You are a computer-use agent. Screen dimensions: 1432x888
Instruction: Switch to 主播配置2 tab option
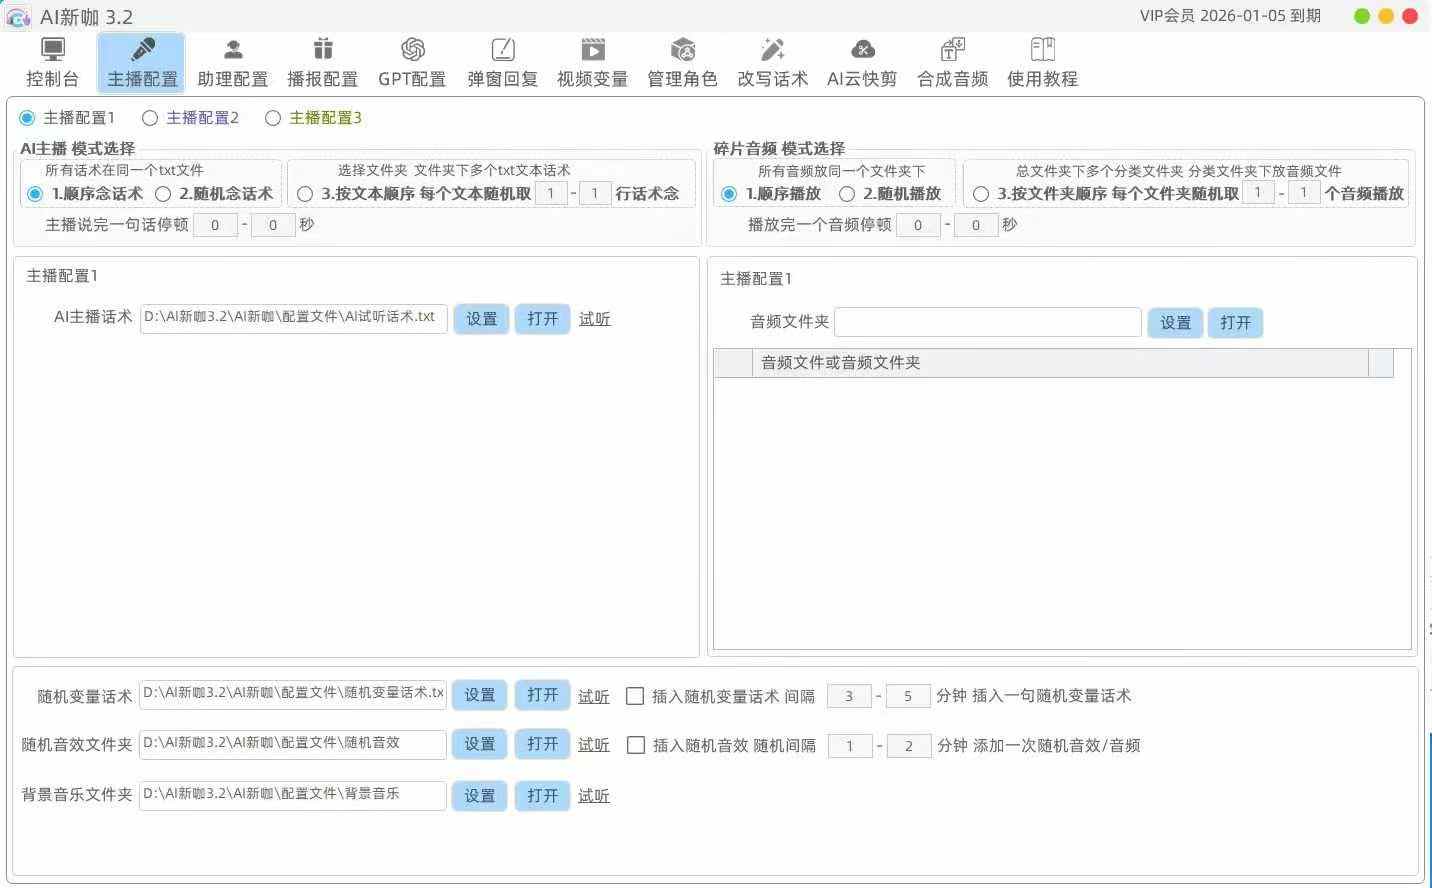coord(150,118)
